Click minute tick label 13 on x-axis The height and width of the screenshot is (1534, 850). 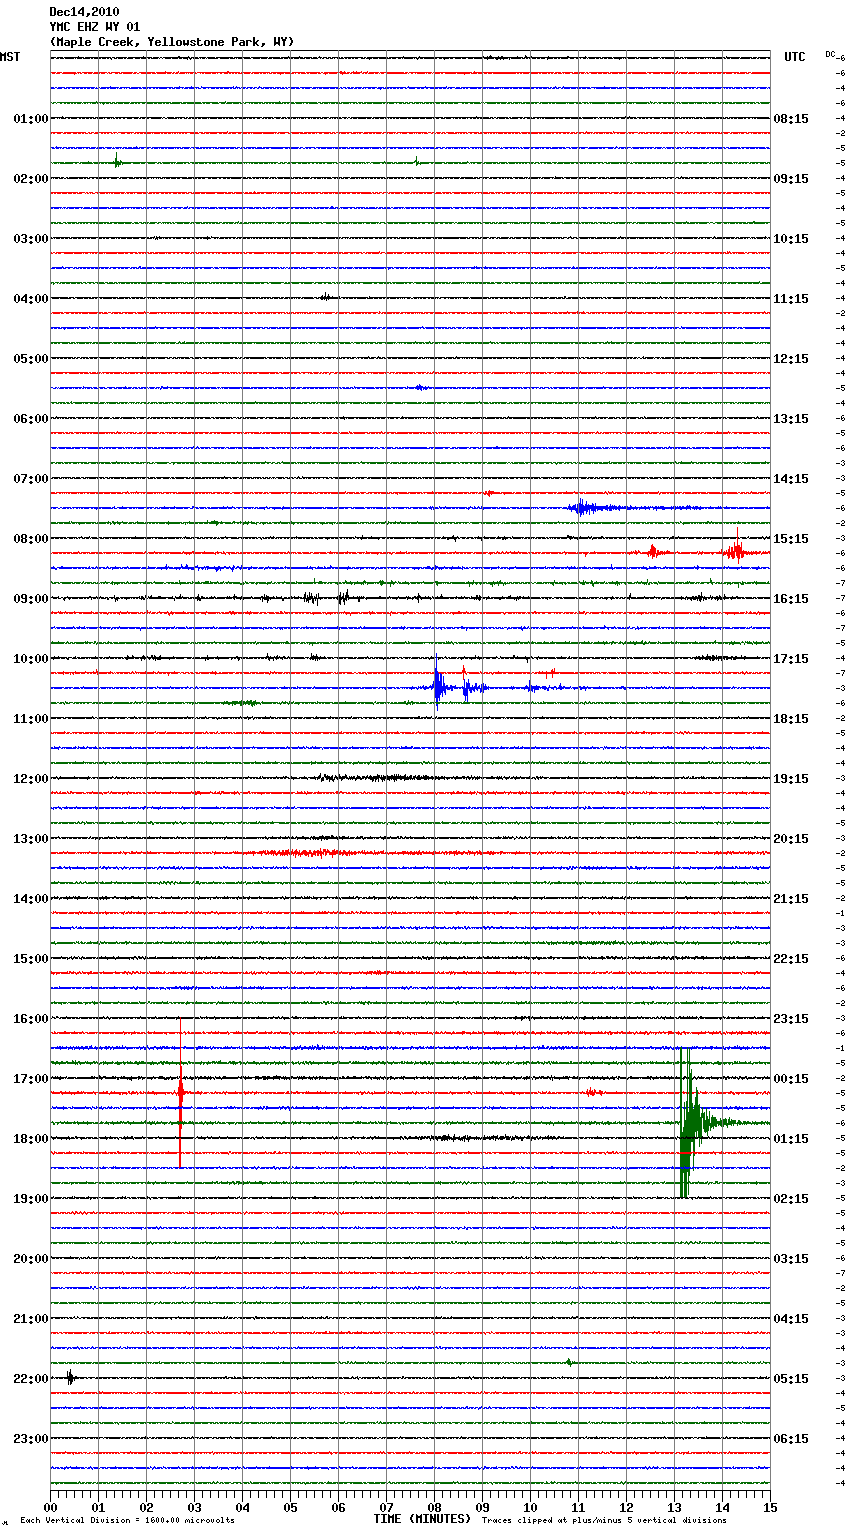674,1507
